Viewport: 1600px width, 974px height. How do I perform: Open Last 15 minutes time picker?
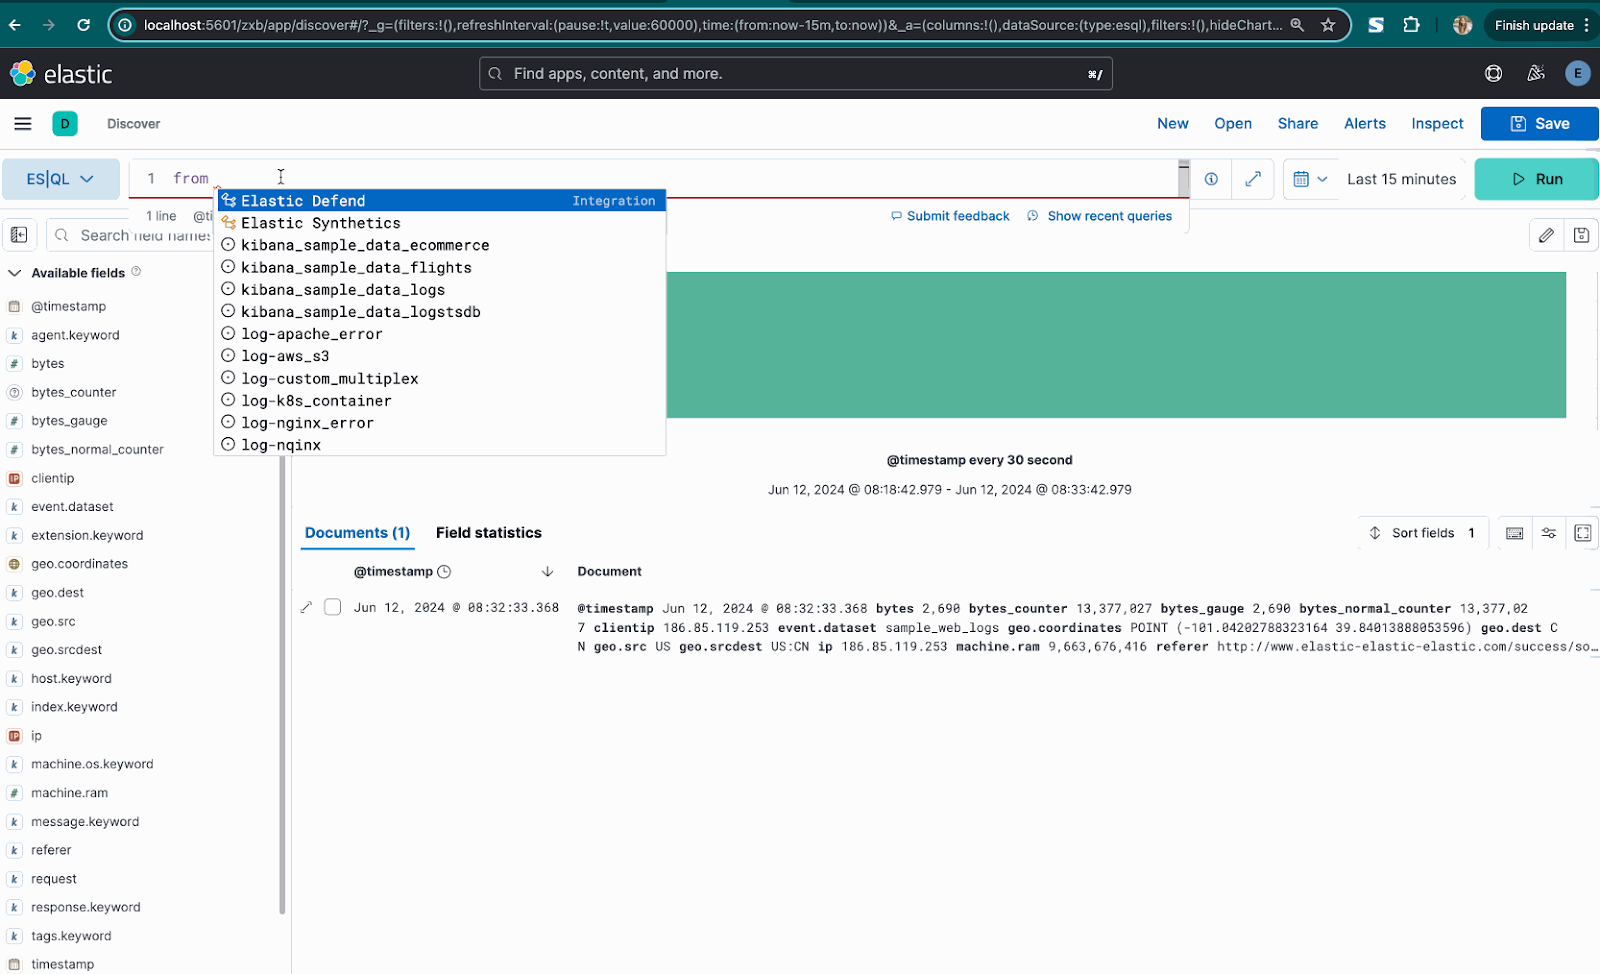coord(1401,179)
